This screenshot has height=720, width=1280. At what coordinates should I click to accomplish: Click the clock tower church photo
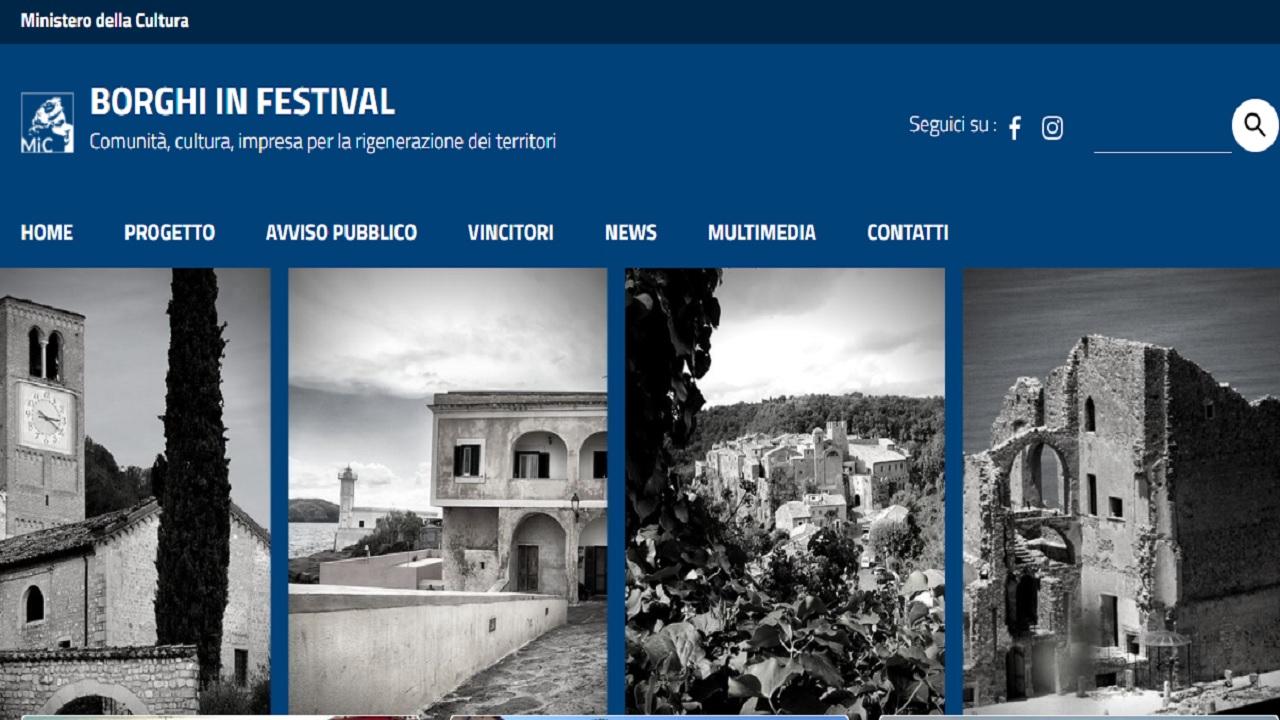[x=135, y=492]
